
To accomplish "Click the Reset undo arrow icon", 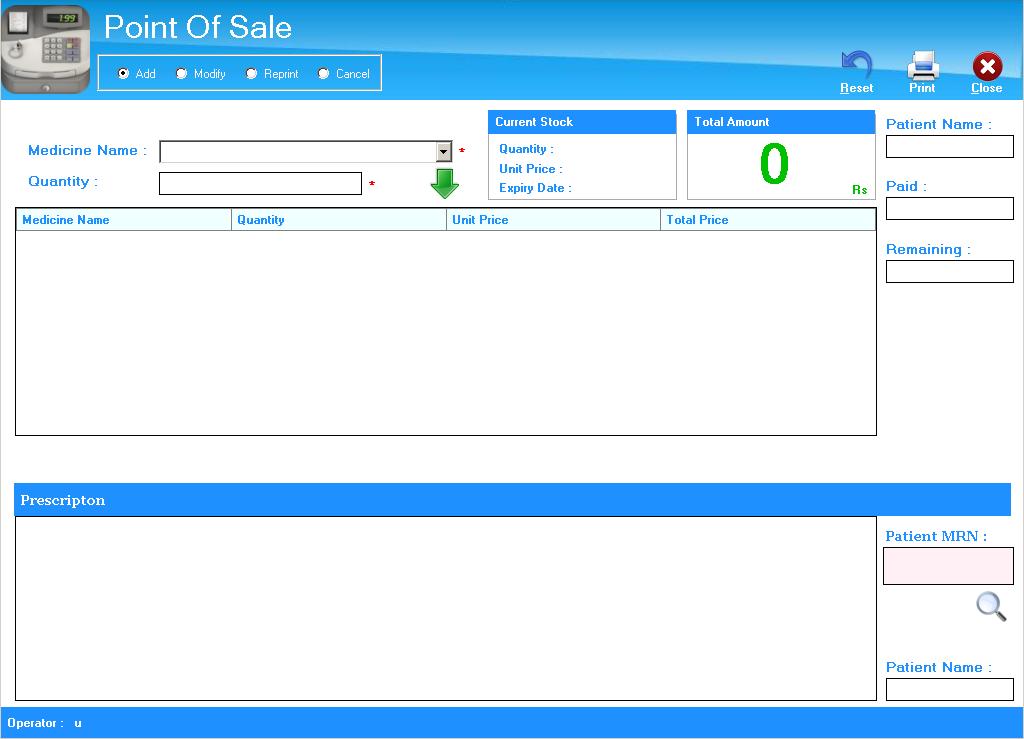I will [856, 65].
